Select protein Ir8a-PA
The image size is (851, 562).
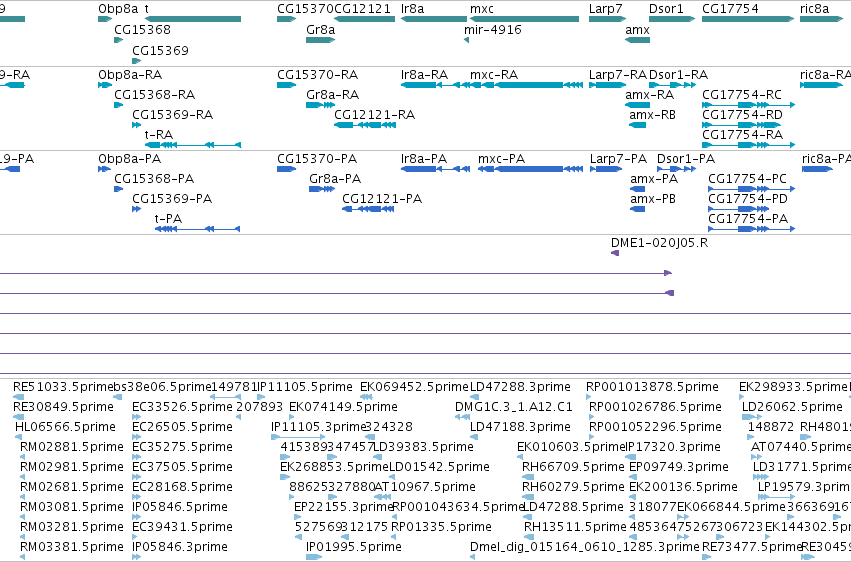(x=424, y=159)
